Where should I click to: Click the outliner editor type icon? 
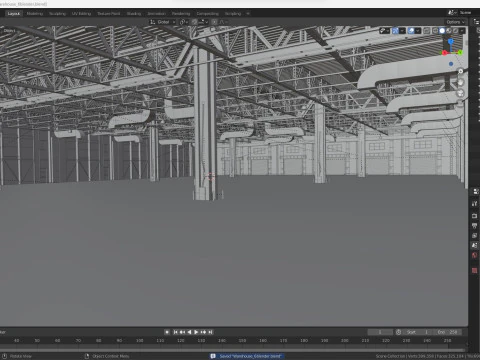tap(477, 22)
